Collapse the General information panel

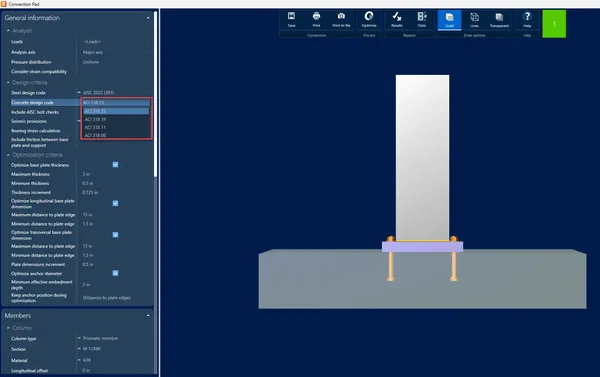pos(148,18)
